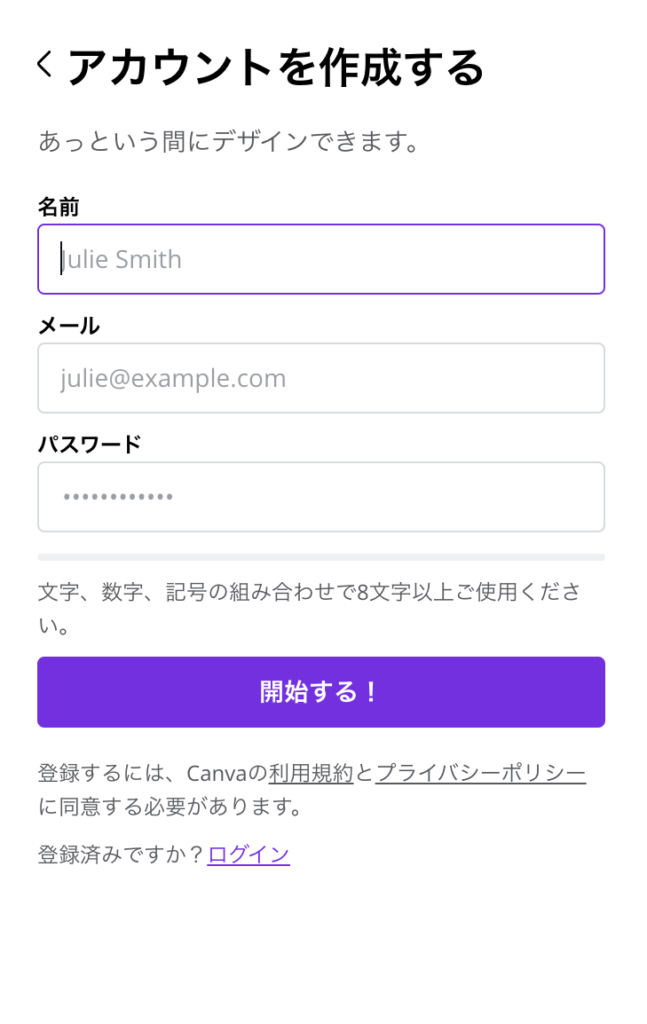The image size is (647, 1024).
Task: Click the Julie Smith placeholder text
Action: [122, 260]
